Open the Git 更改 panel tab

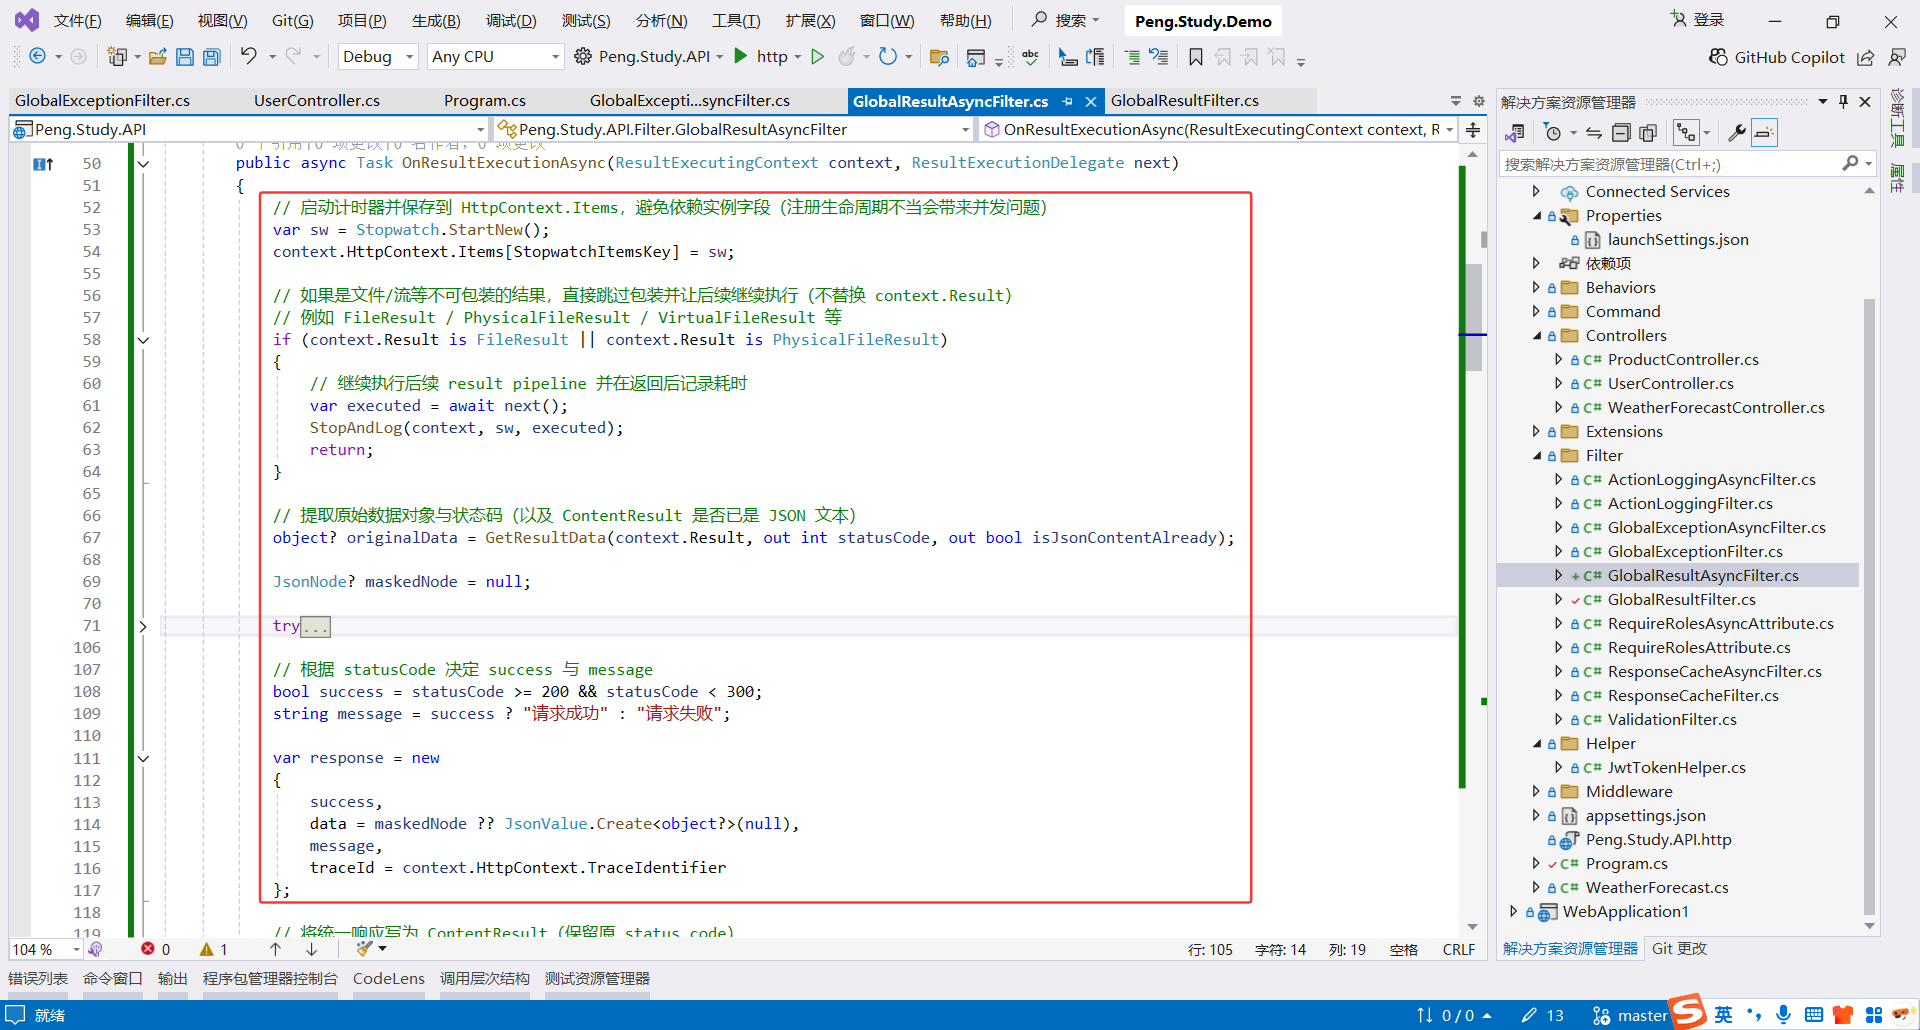(x=1679, y=949)
